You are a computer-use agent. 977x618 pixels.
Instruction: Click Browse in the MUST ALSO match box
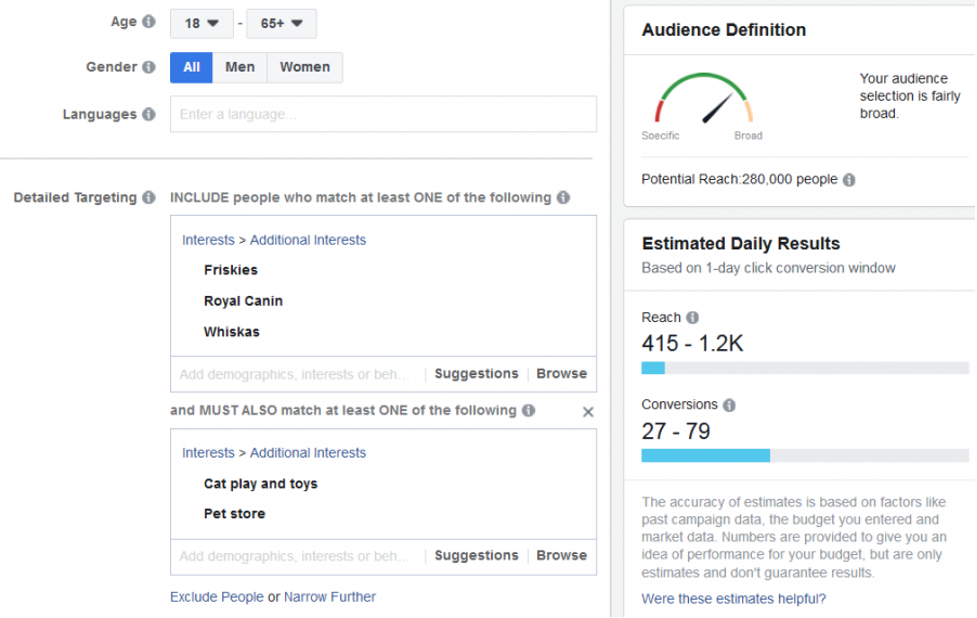[x=561, y=556]
